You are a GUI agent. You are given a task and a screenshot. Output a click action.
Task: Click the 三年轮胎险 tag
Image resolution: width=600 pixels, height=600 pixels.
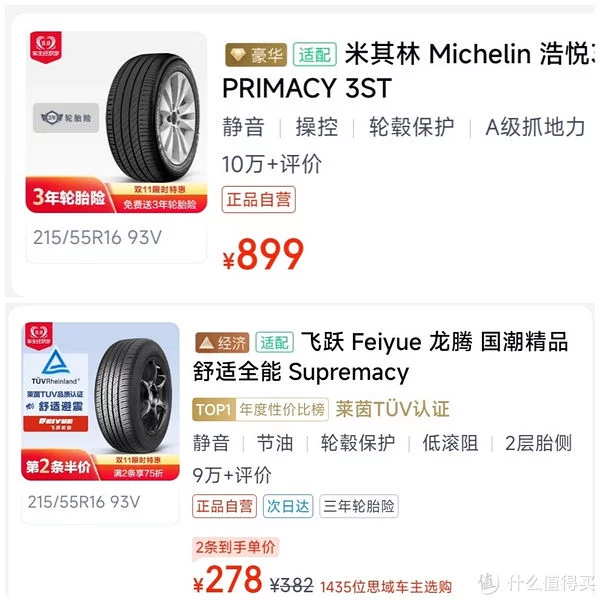pos(359,506)
